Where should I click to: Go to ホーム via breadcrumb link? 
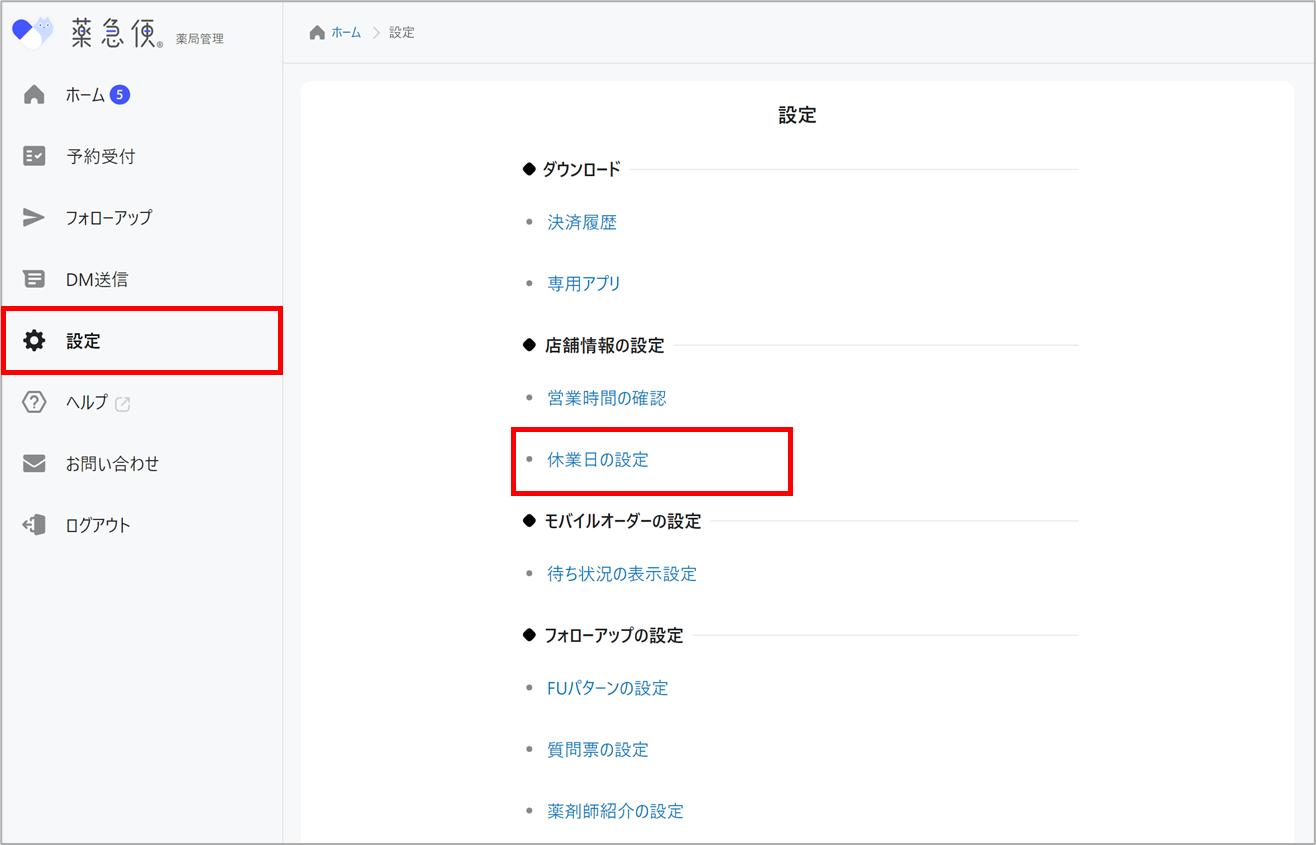pyautogui.click(x=346, y=33)
